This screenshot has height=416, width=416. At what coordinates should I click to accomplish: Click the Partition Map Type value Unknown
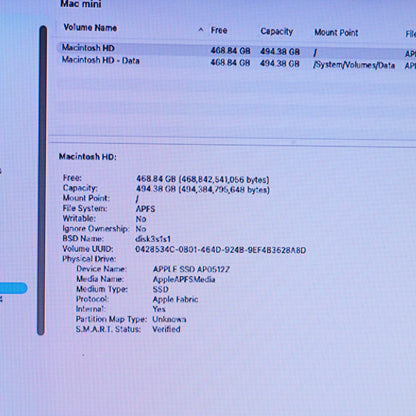pos(169,319)
